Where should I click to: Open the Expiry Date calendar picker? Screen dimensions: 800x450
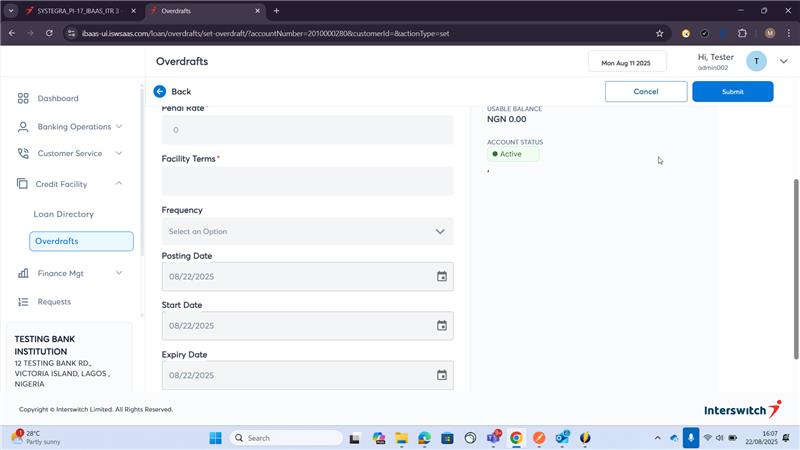[x=441, y=375]
